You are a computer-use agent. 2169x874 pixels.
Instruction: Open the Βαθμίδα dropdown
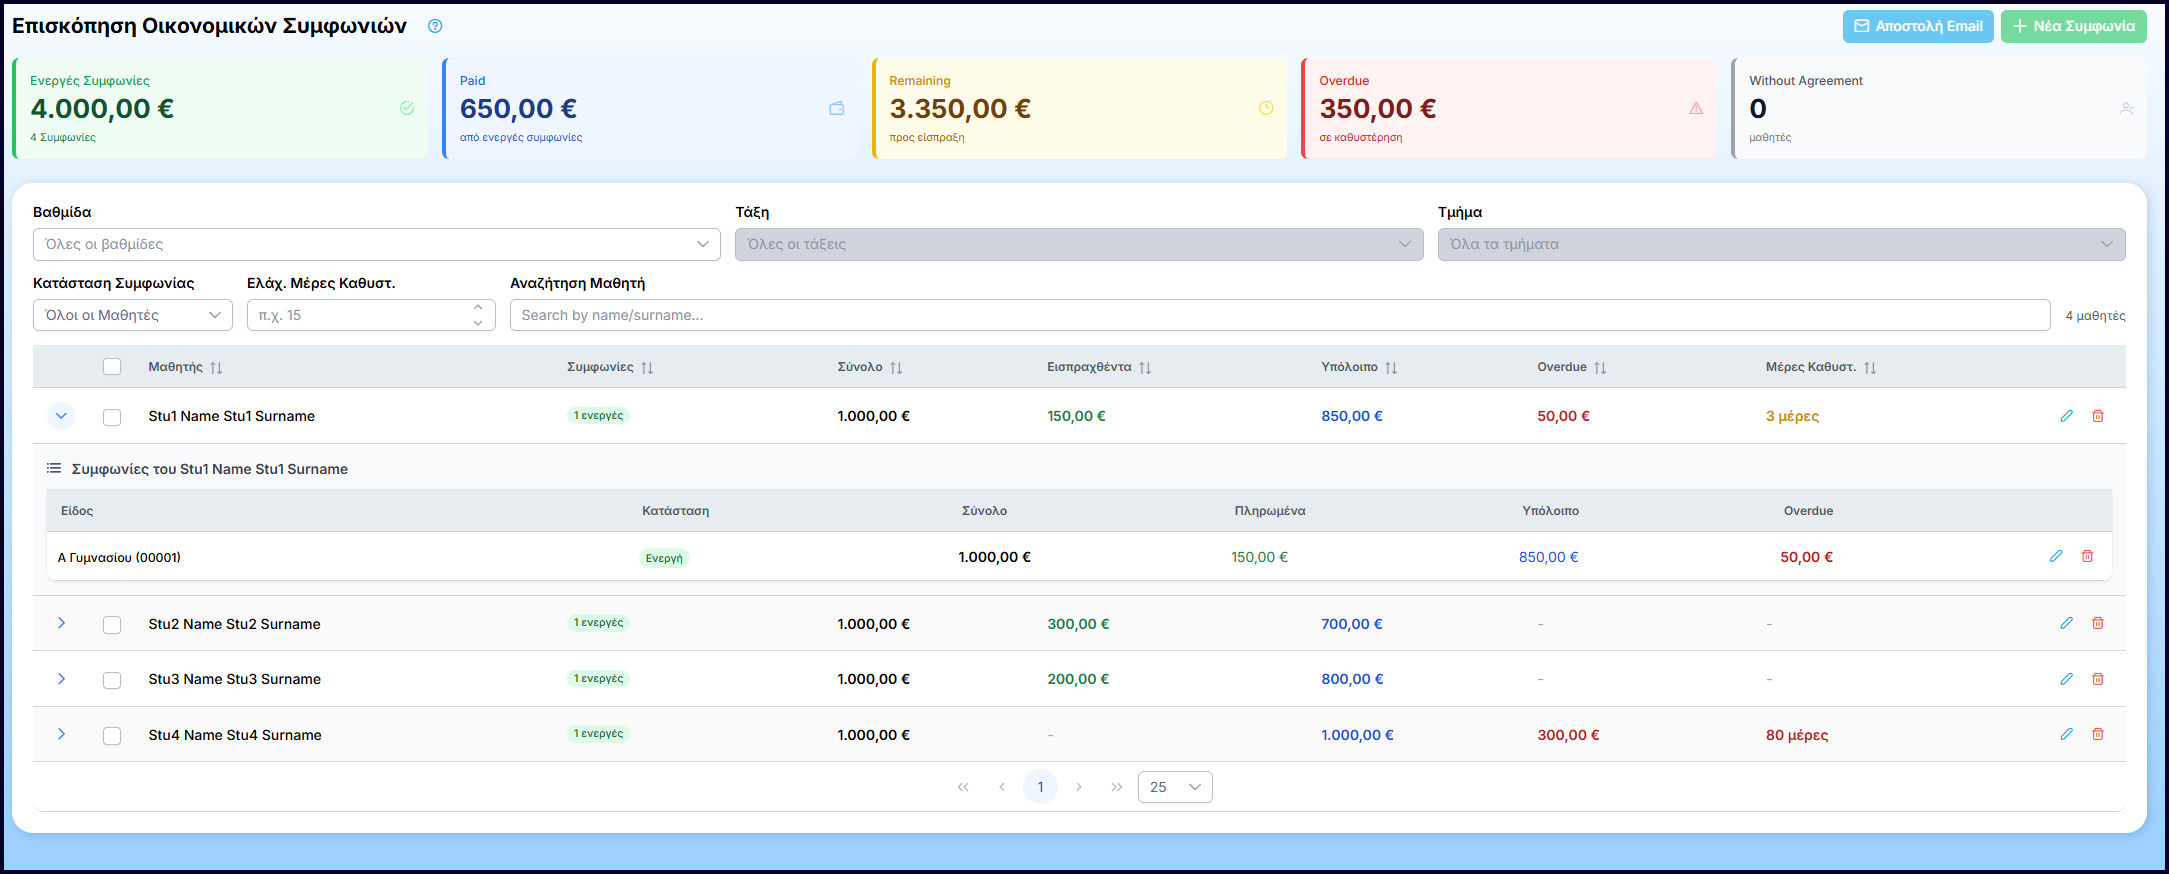[x=376, y=244]
